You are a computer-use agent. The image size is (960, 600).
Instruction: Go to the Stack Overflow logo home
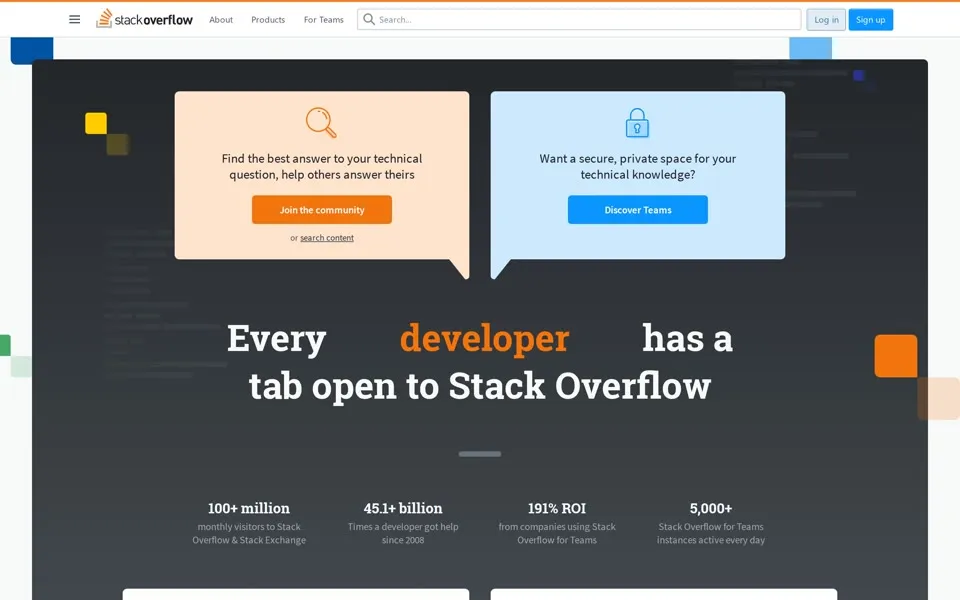tap(144, 19)
